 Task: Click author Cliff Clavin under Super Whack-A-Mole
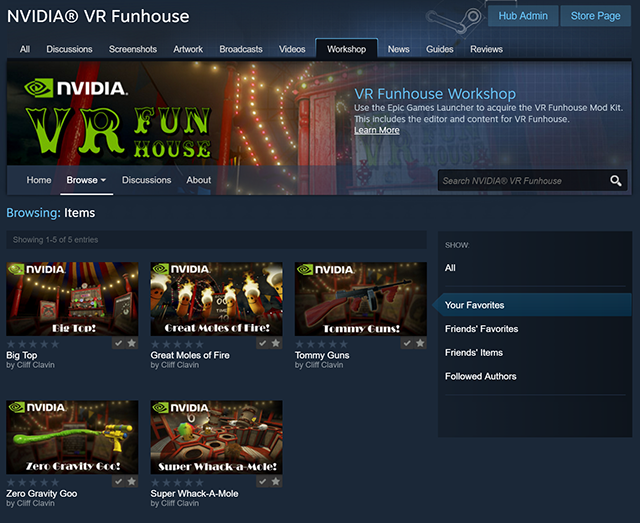coord(180,503)
